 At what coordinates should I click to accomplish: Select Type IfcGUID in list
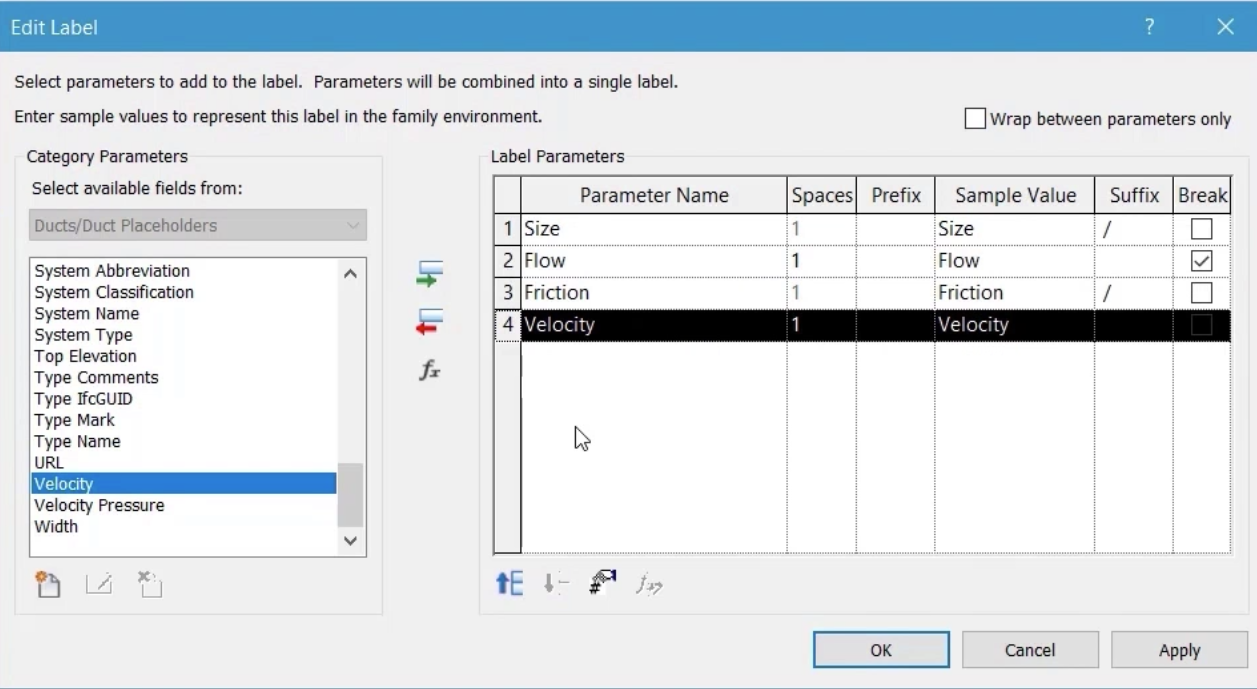pos(83,398)
